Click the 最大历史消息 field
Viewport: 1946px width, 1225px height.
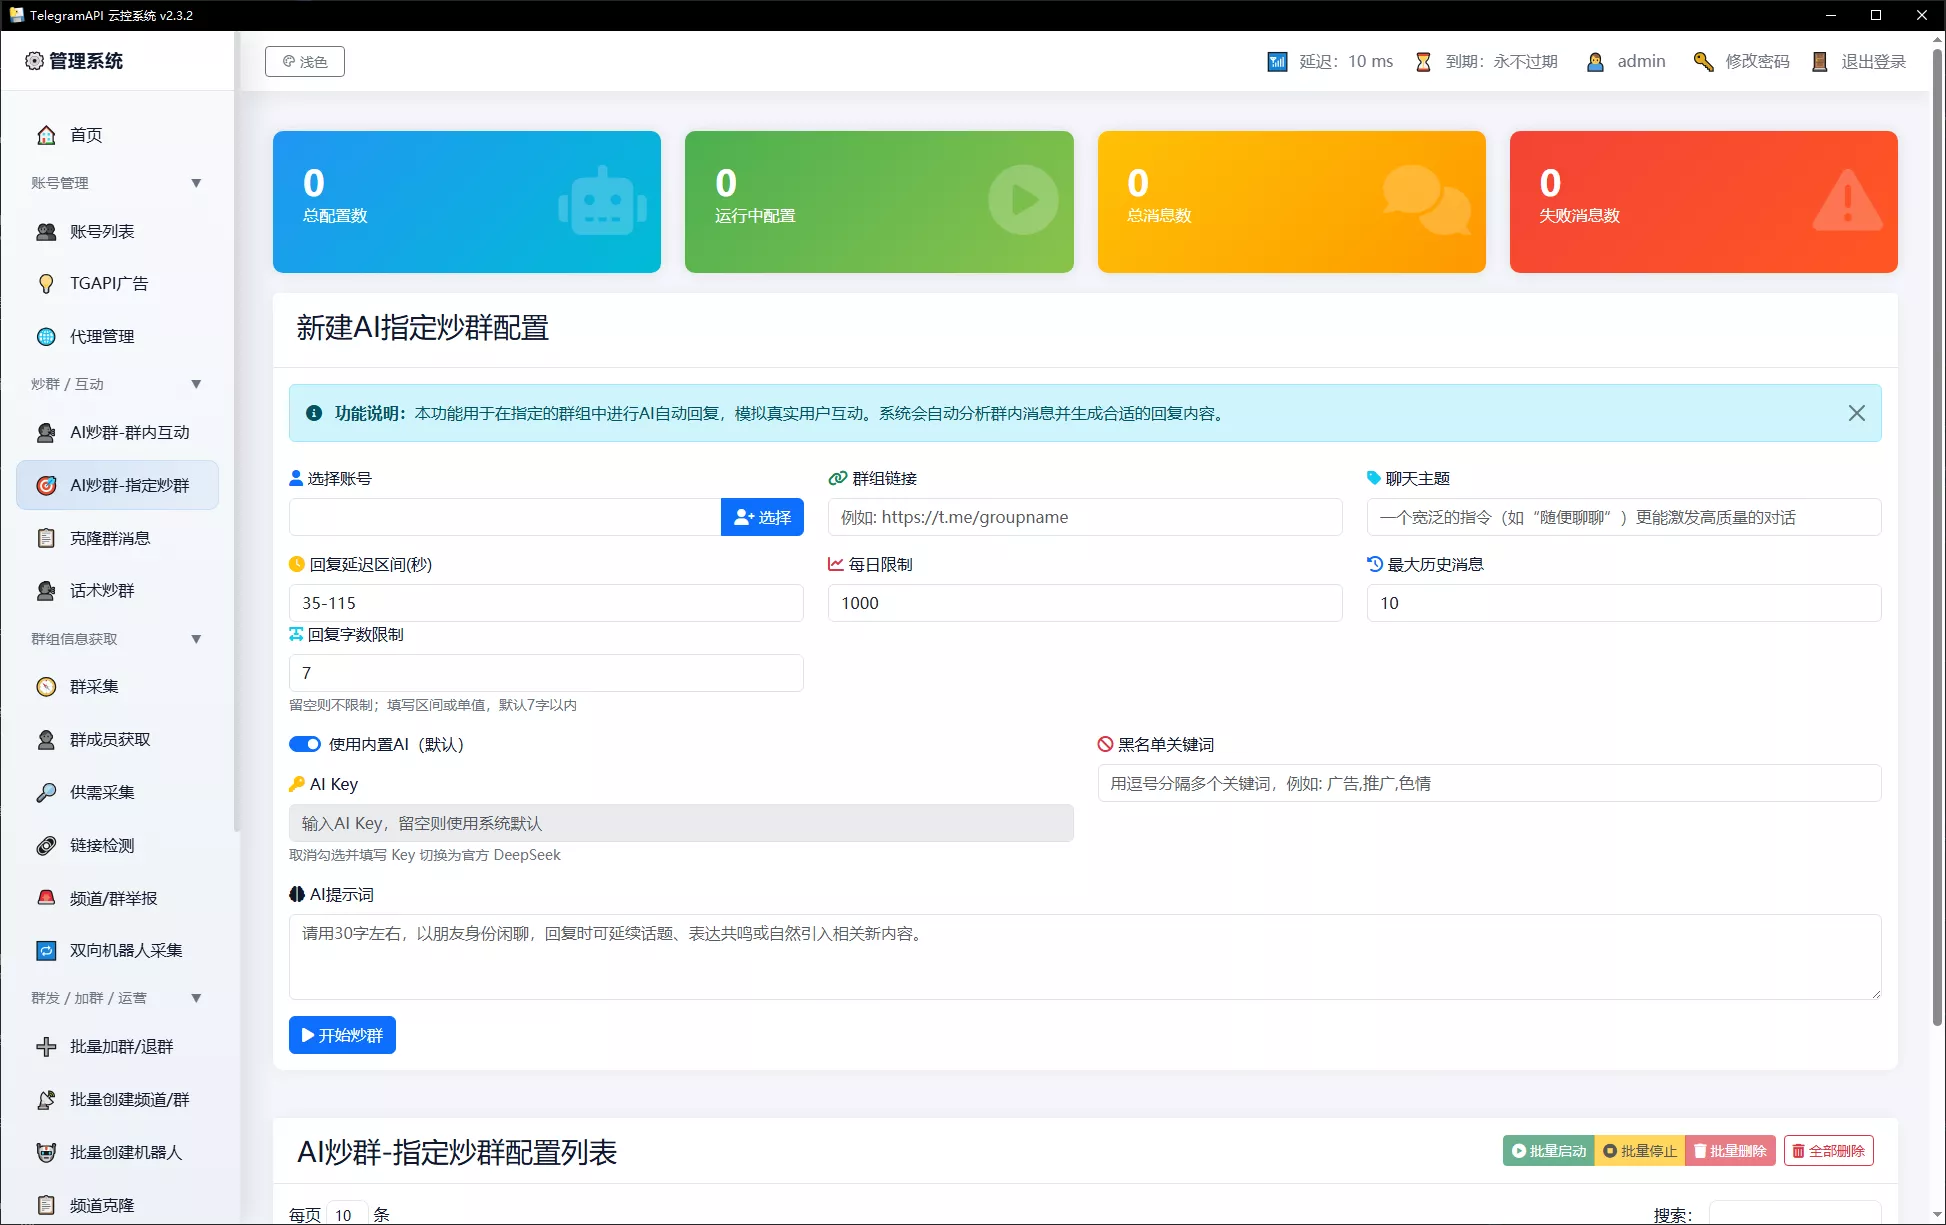coord(1624,603)
